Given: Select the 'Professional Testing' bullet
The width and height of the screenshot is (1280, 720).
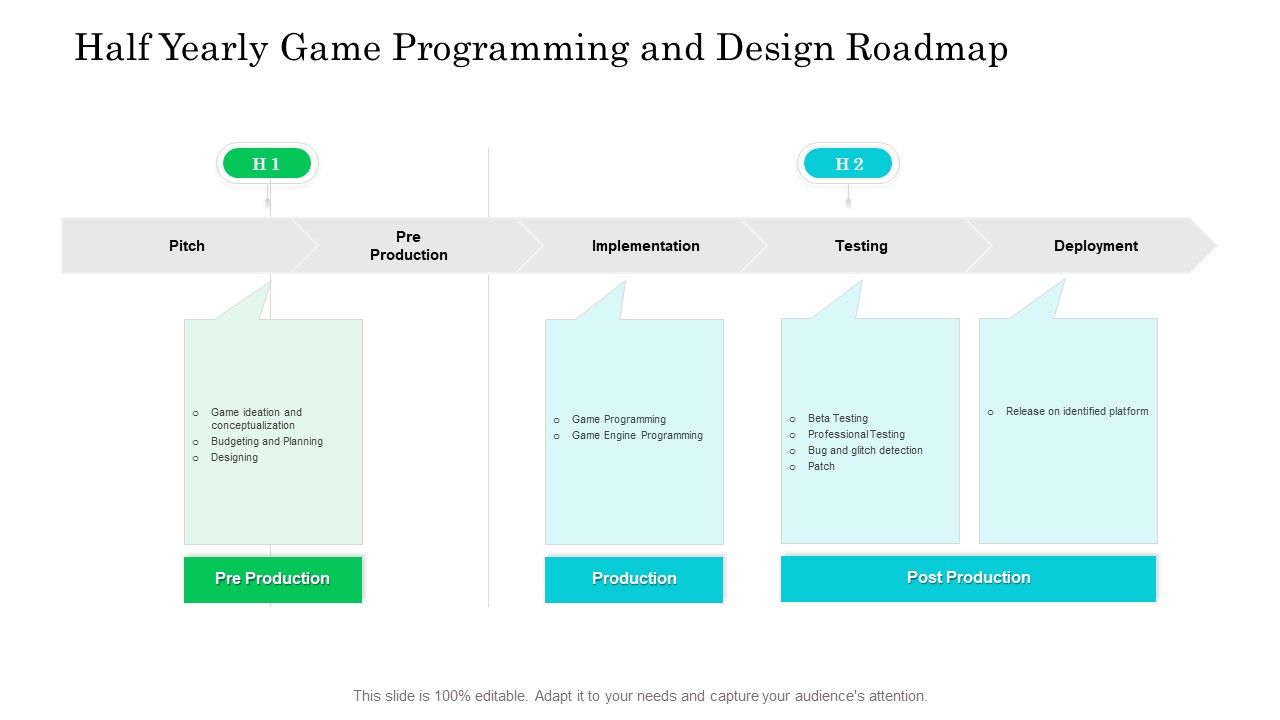Looking at the screenshot, I should coord(856,434).
